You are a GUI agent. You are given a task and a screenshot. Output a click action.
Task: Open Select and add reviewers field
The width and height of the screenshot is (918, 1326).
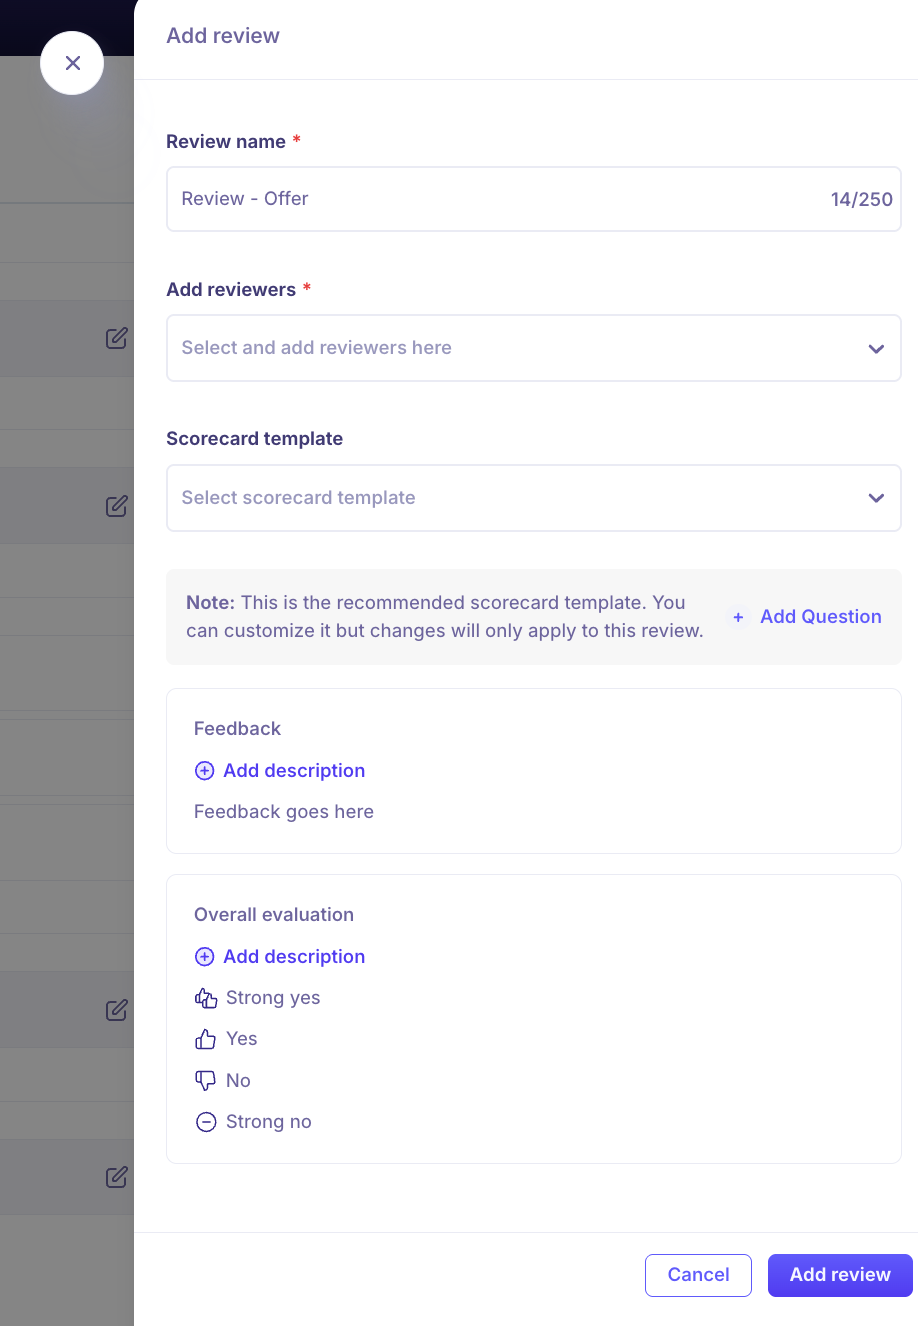click(x=500, y=348)
